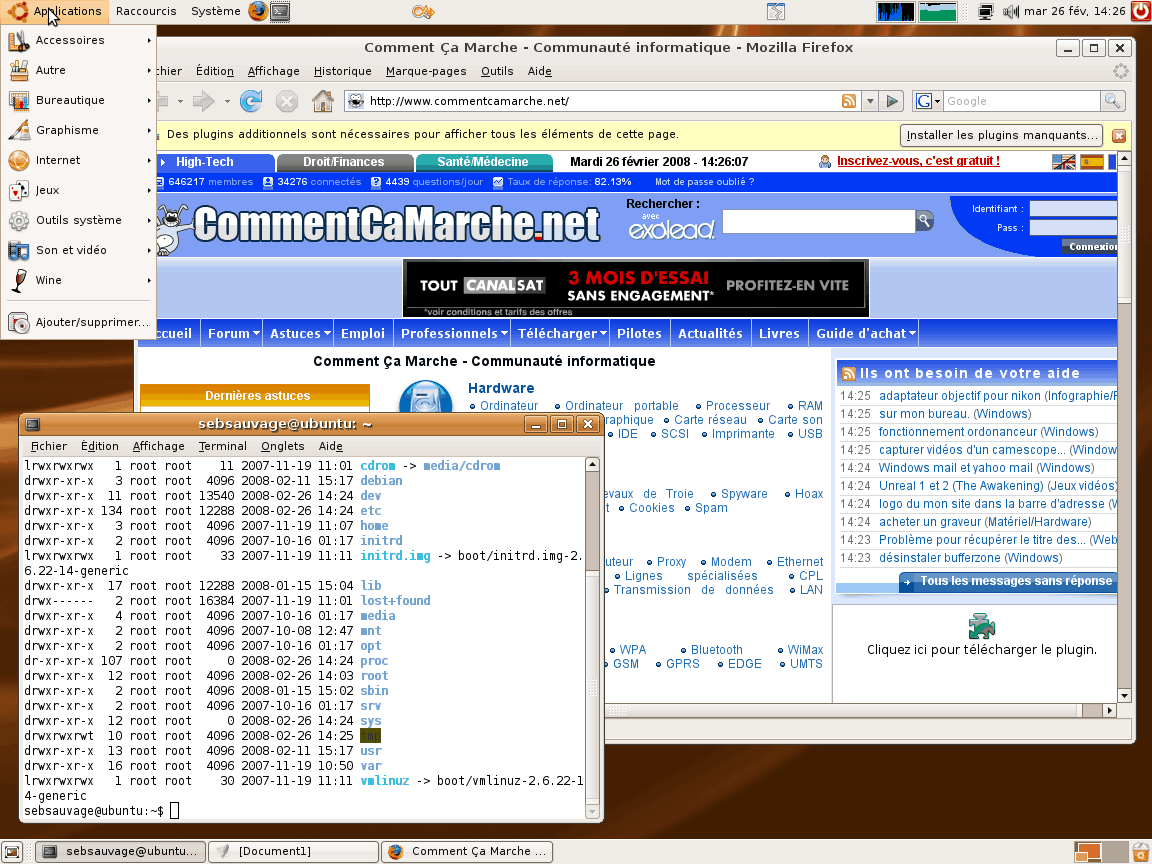Go to Firefox home page
This screenshot has width=1152, height=864.
pos(323,101)
